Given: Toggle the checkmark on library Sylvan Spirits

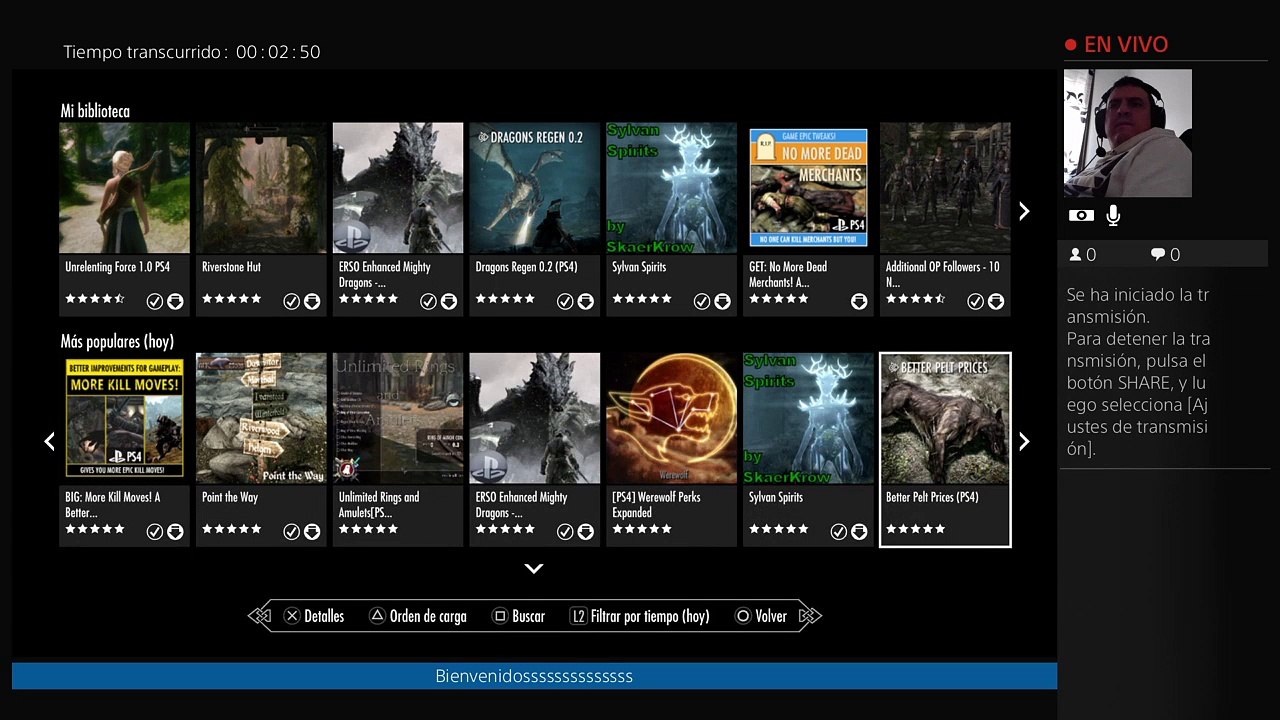Looking at the screenshot, I should (x=702, y=301).
